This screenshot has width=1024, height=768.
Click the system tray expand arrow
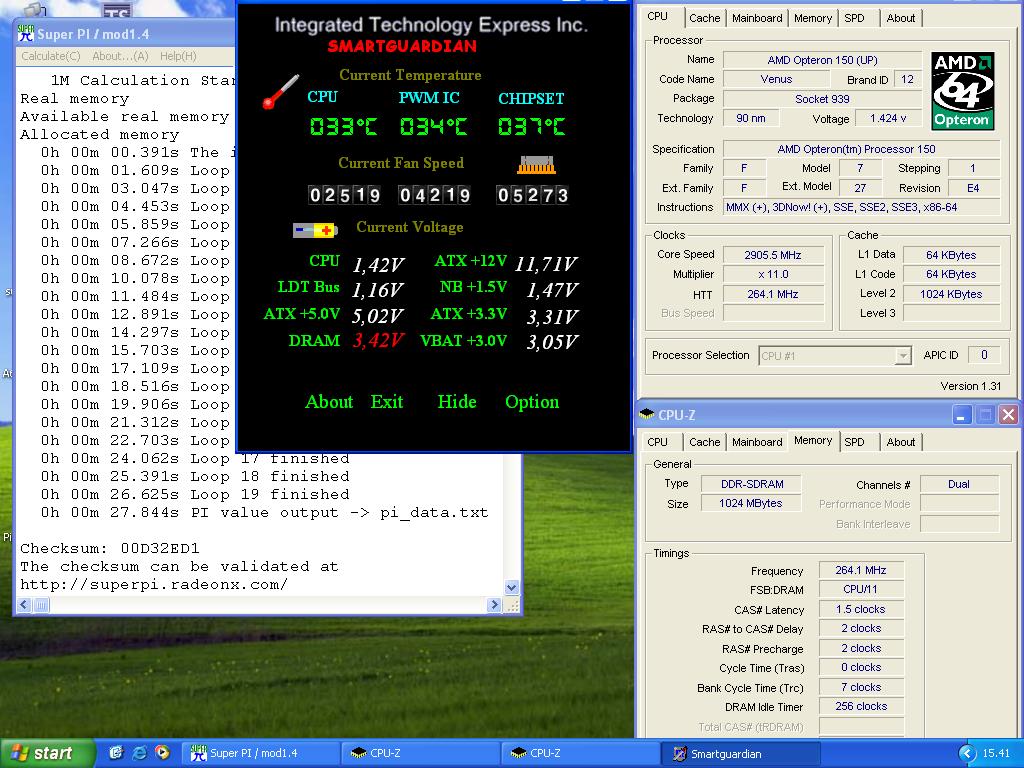(x=967, y=754)
